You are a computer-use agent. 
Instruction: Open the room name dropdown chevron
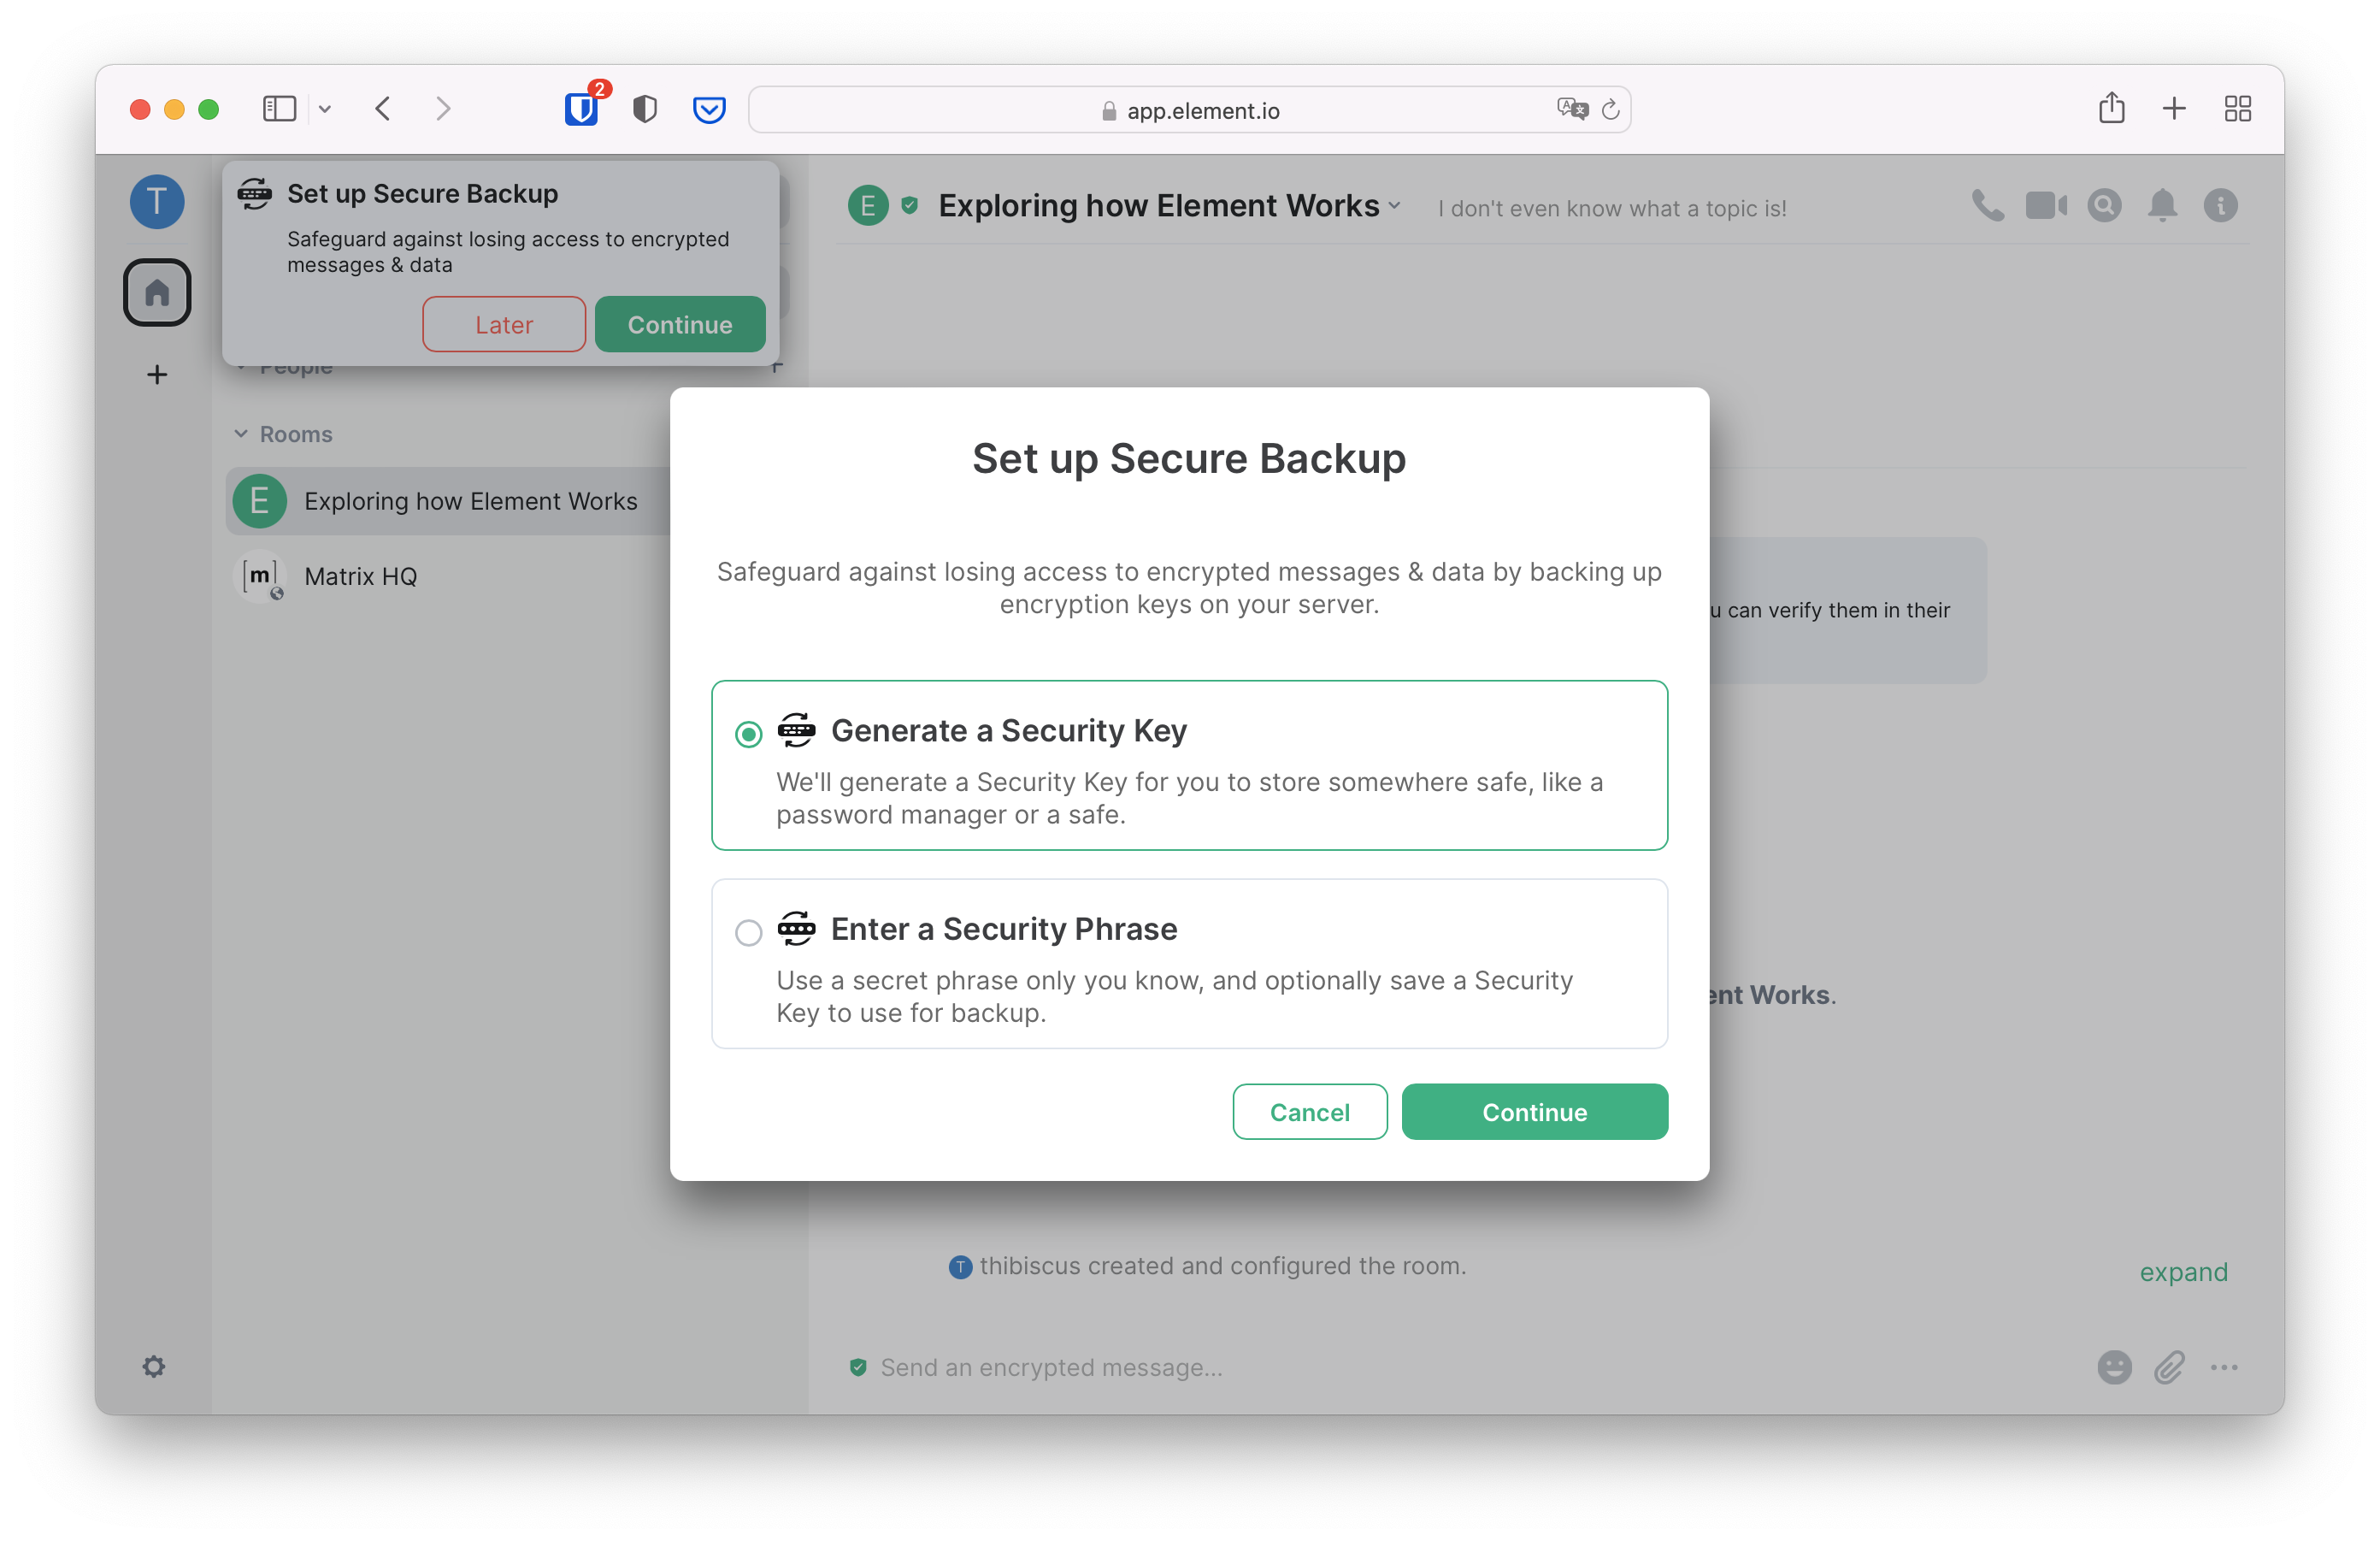(x=1394, y=206)
